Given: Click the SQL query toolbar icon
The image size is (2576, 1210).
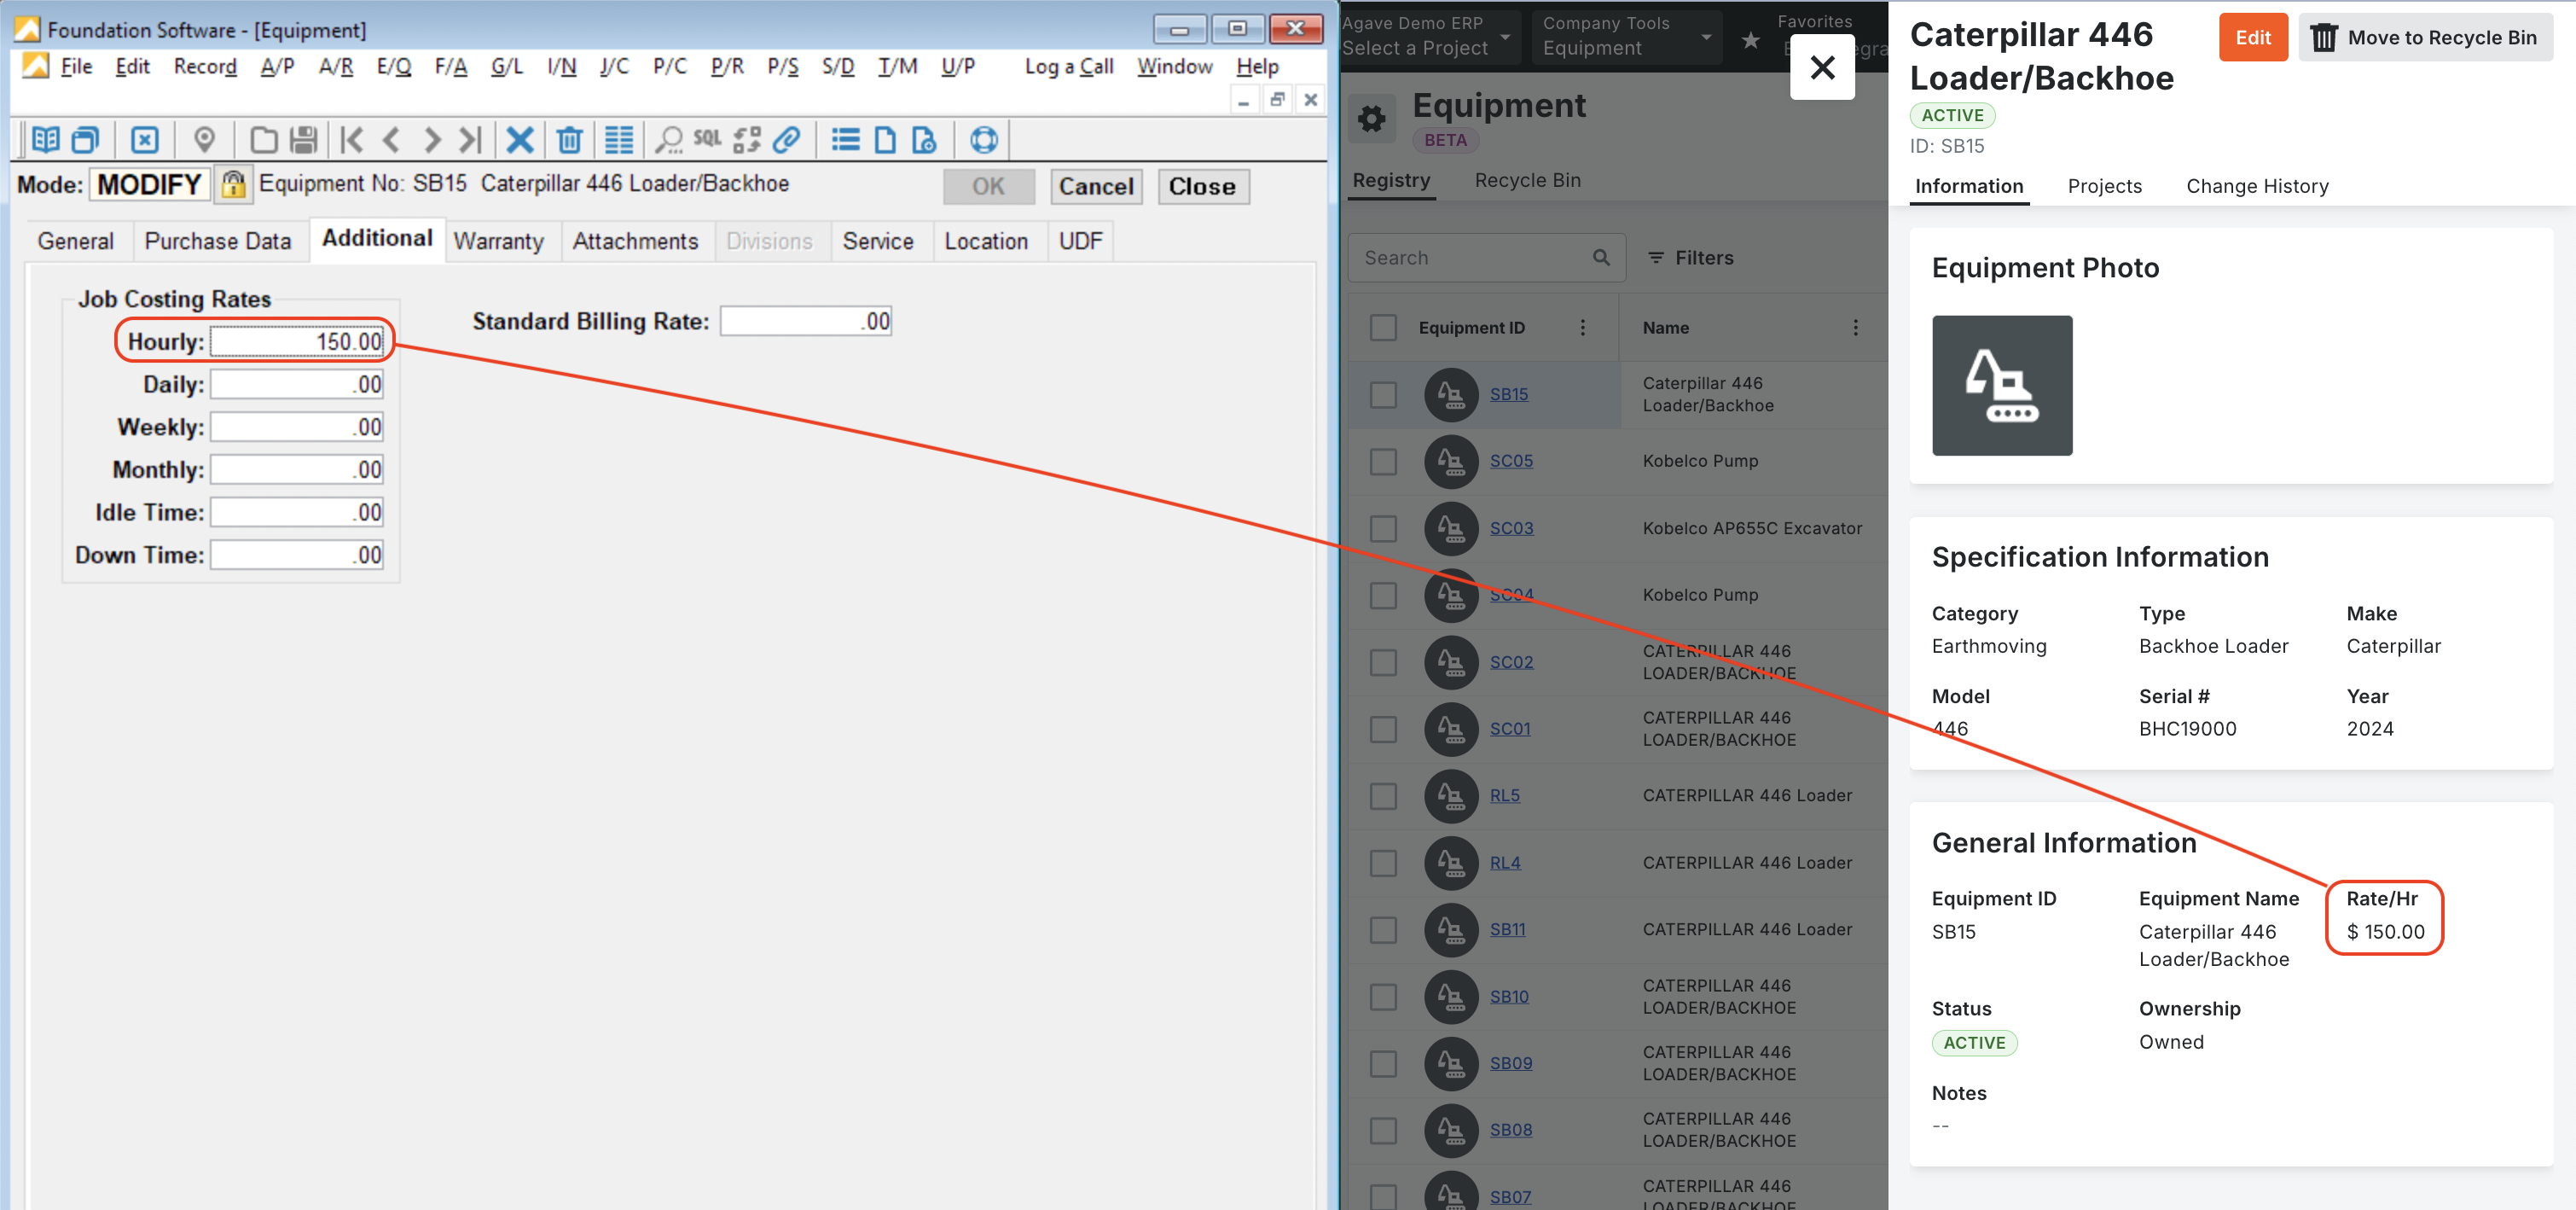Looking at the screenshot, I should [707, 139].
